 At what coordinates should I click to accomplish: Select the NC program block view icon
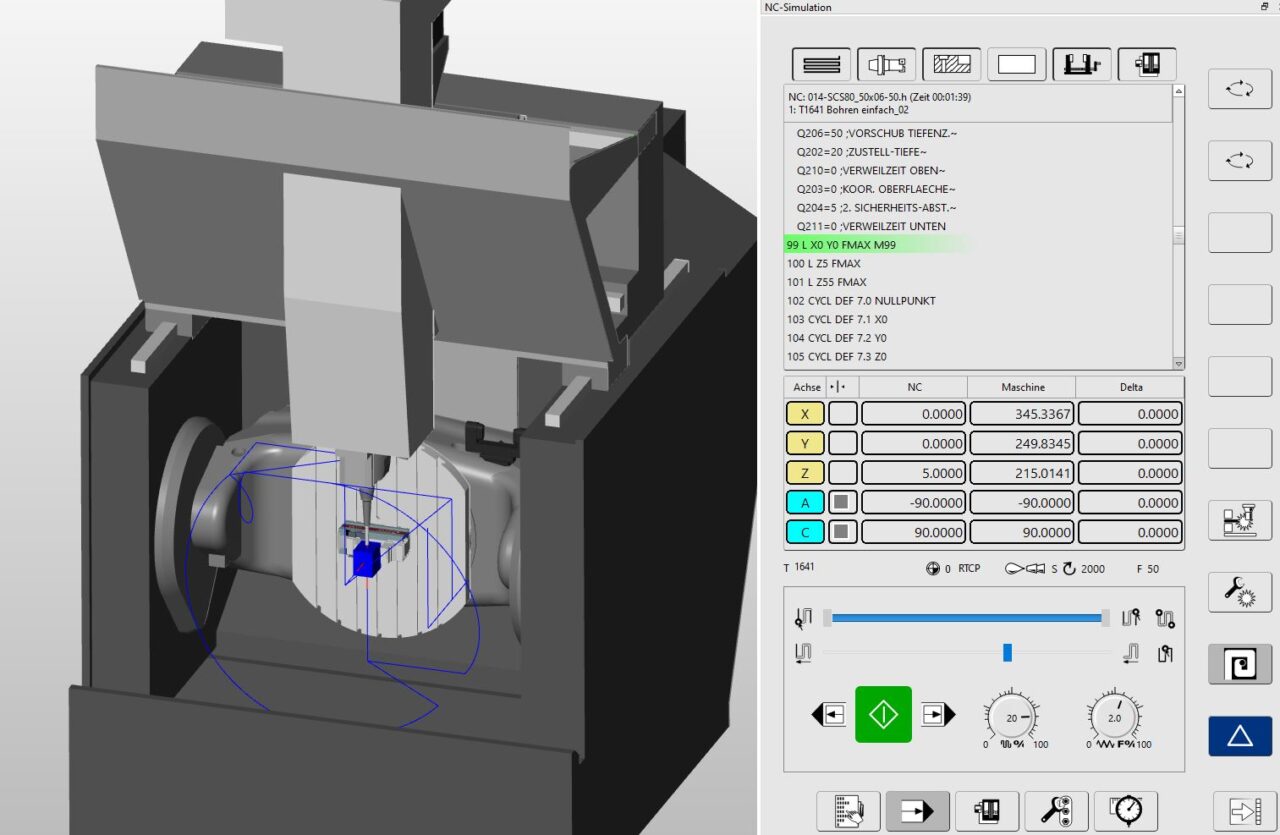click(820, 64)
